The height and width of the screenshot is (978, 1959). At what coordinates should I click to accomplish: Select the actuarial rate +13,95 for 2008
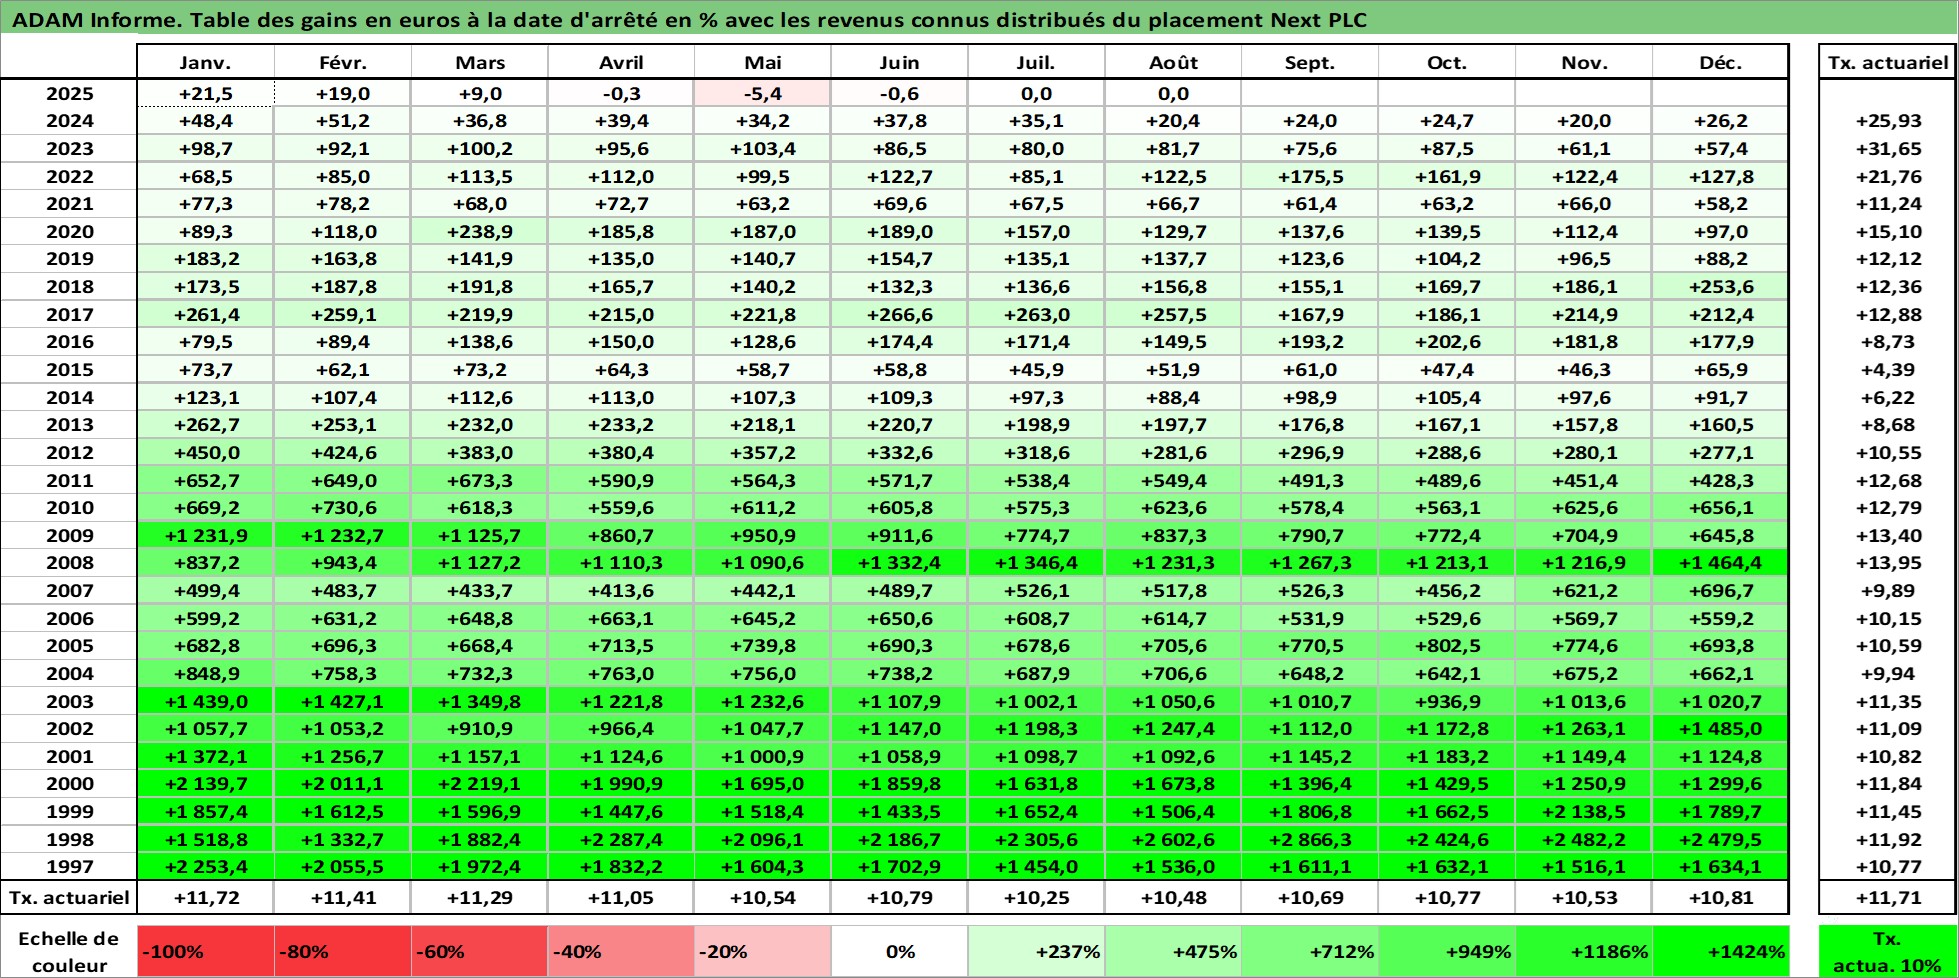click(x=1888, y=563)
